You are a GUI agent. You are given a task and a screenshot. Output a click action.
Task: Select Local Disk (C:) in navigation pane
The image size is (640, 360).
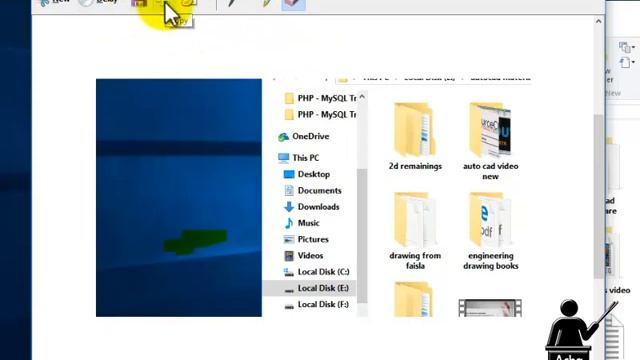coord(316,272)
